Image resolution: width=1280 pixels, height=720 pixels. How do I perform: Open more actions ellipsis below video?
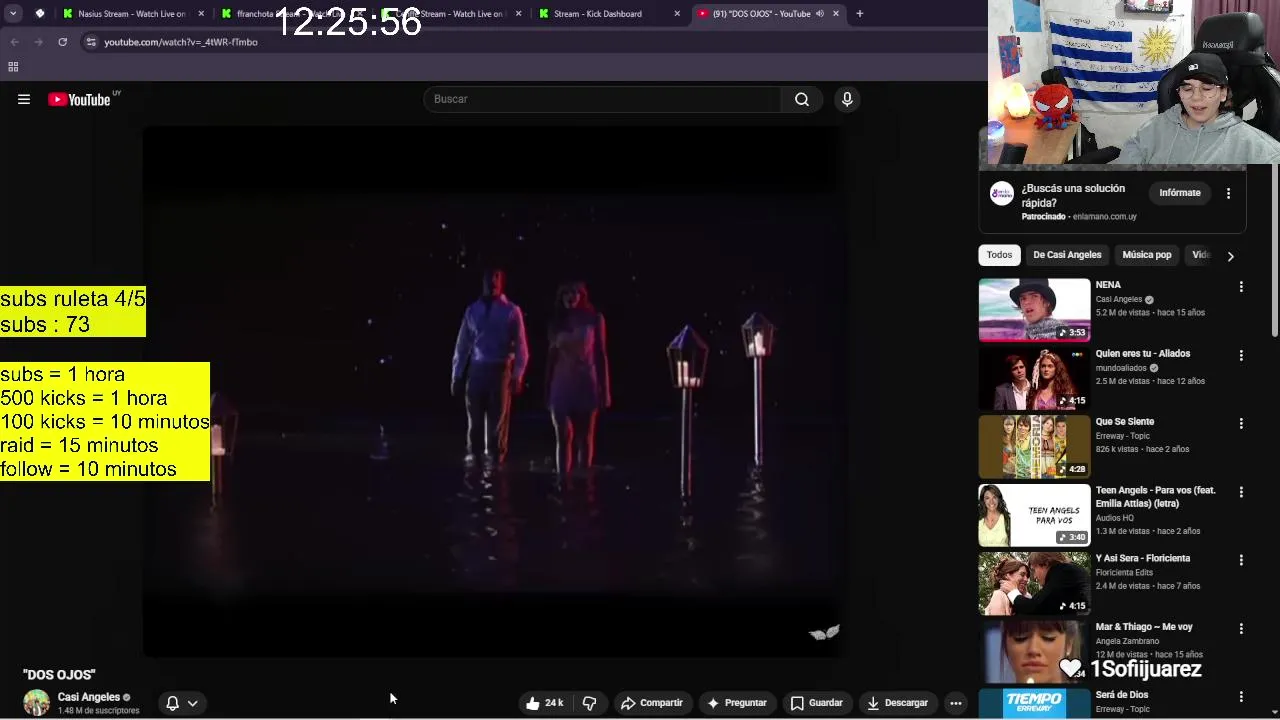tap(956, 703)
